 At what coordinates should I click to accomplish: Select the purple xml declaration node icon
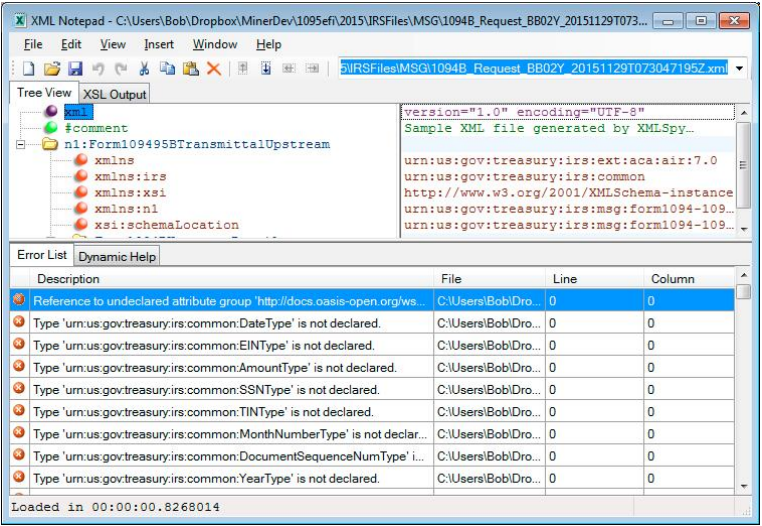[51, 111]
